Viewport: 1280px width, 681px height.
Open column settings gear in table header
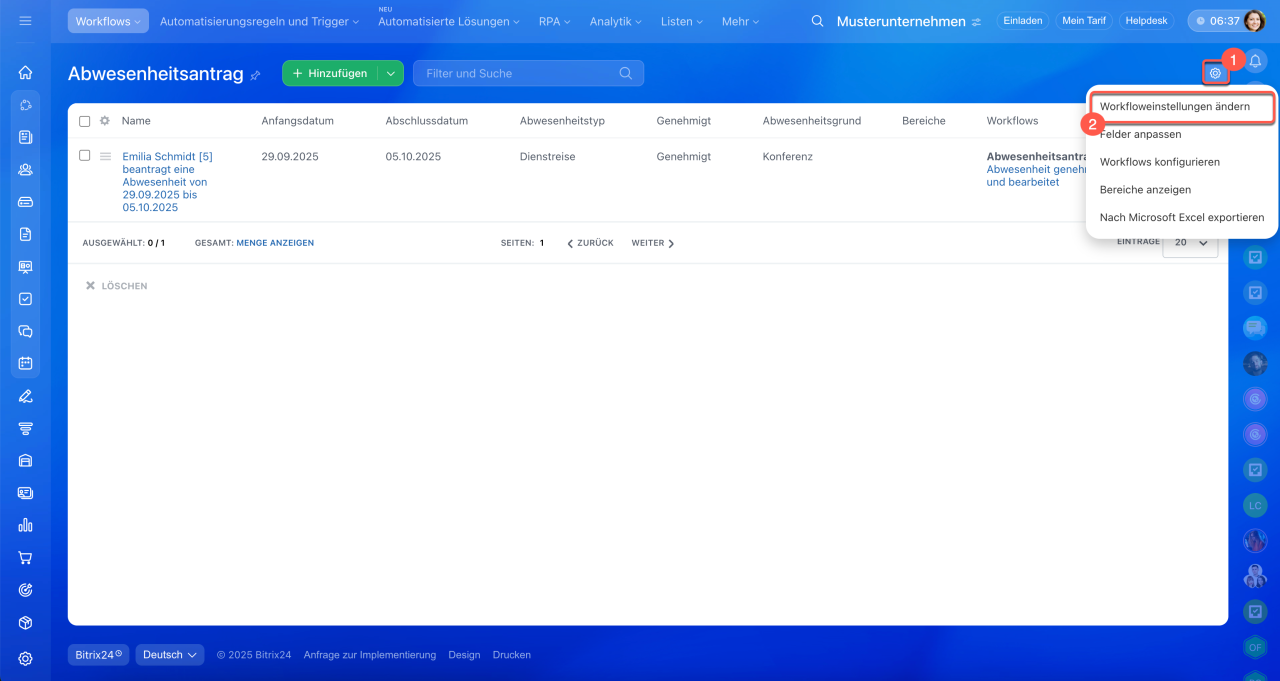[x=104, y=121]
